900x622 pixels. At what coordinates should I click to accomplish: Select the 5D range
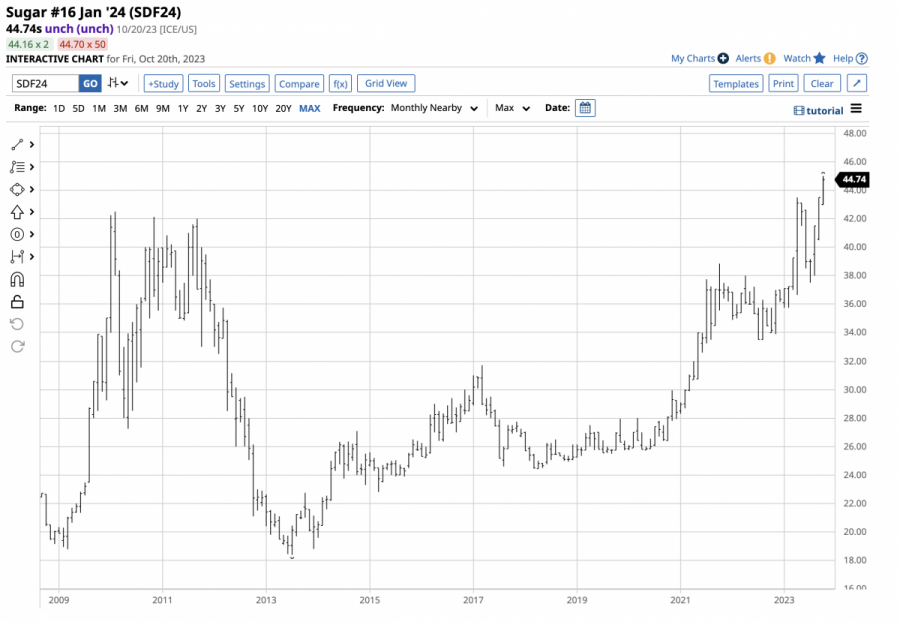click(x=79, y=108)
